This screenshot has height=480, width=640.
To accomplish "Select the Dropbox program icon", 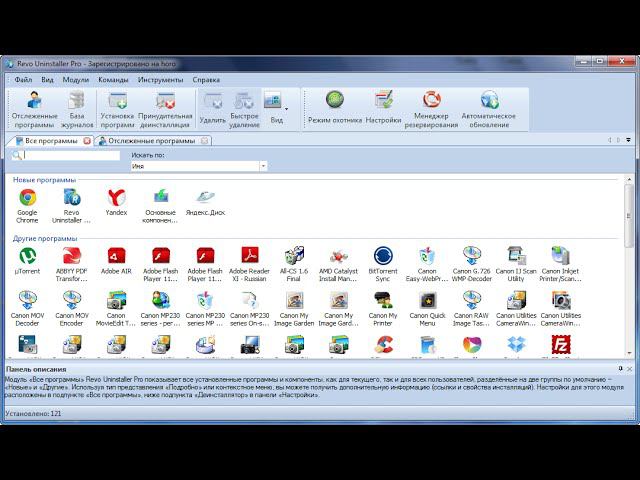I will point(516,345).
